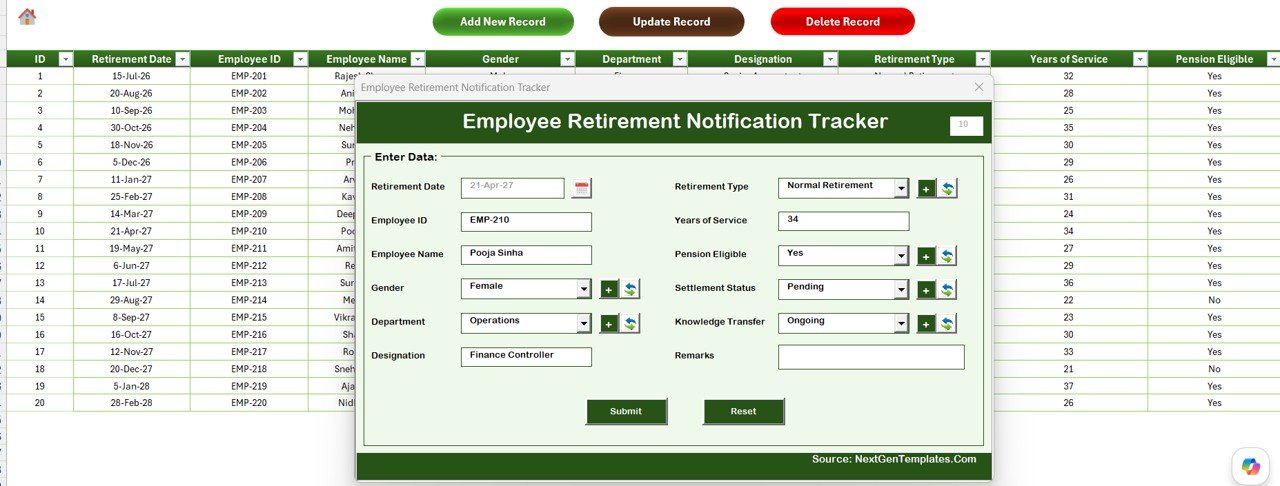Select the Years of Service cell showing 37
The width and height of the screenshot is (1280, 486).
[x=1069, y=386]
